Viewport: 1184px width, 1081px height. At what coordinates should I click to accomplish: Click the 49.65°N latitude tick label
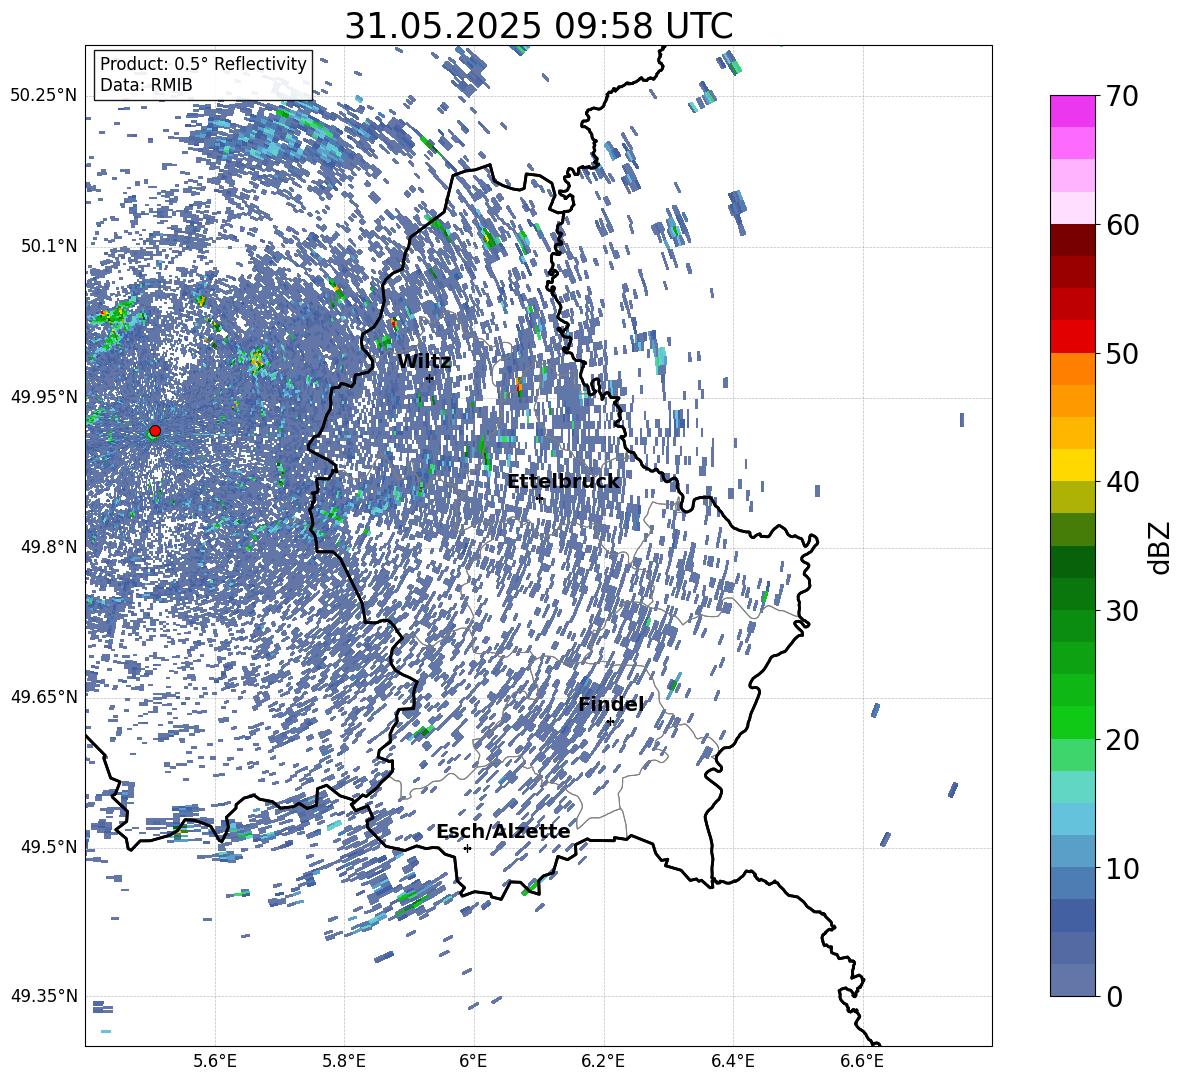(x=44, y=697)
